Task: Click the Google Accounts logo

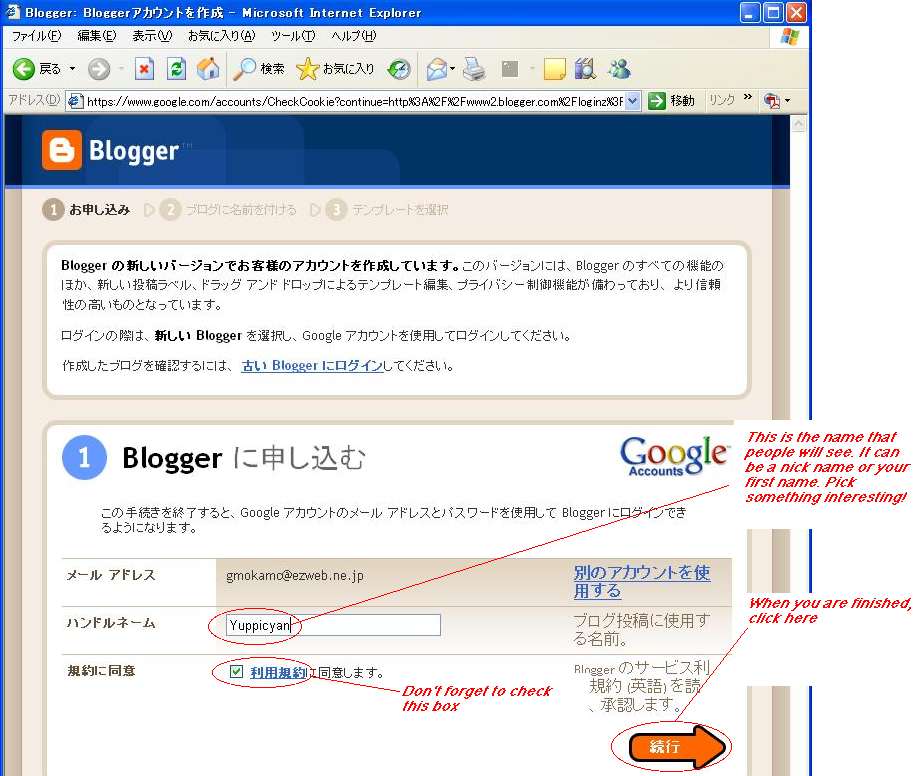Action: (674, 456)
